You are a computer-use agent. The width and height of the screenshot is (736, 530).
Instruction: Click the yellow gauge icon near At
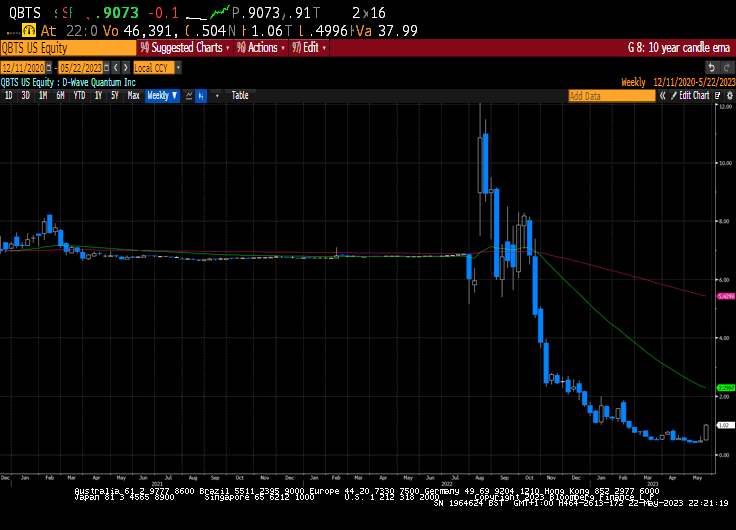click(x=29, y=31)
